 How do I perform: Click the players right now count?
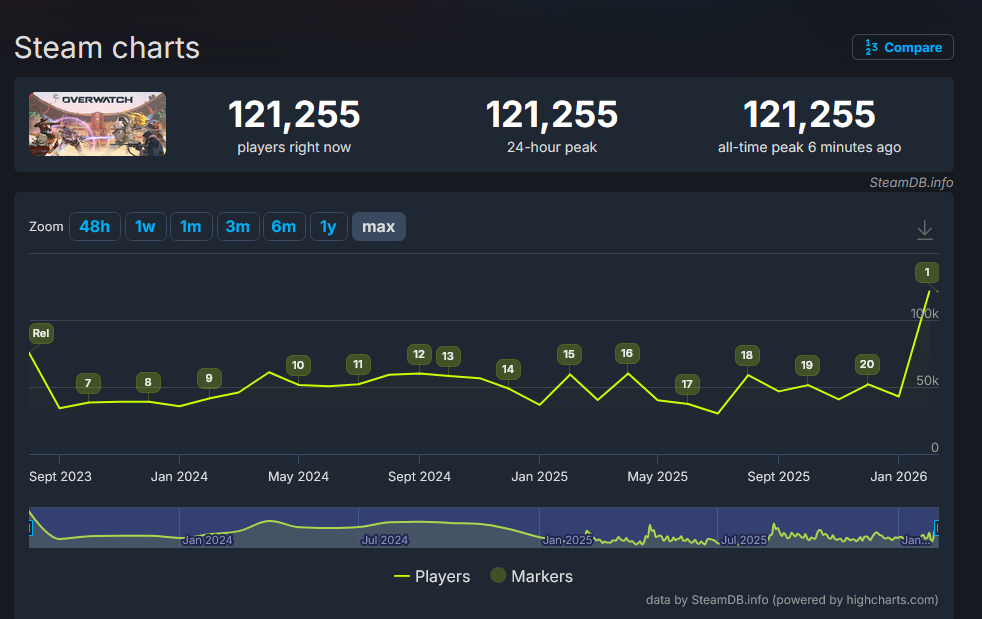[294, 115]
